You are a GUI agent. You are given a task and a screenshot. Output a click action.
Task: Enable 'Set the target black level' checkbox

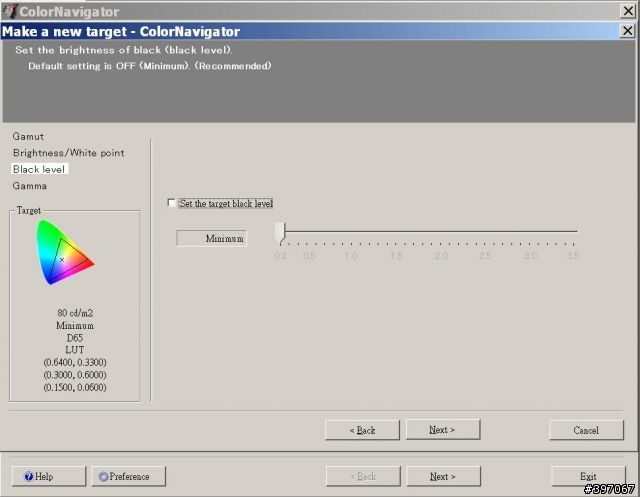[171, 203]
